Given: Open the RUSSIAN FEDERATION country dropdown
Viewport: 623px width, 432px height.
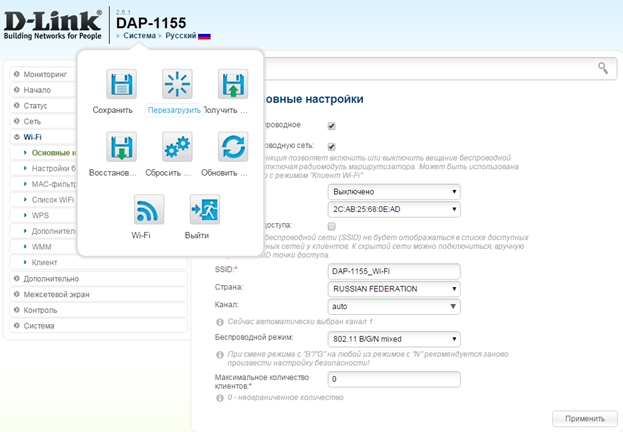Looking at the screenshot, I should tap(394, 288).
